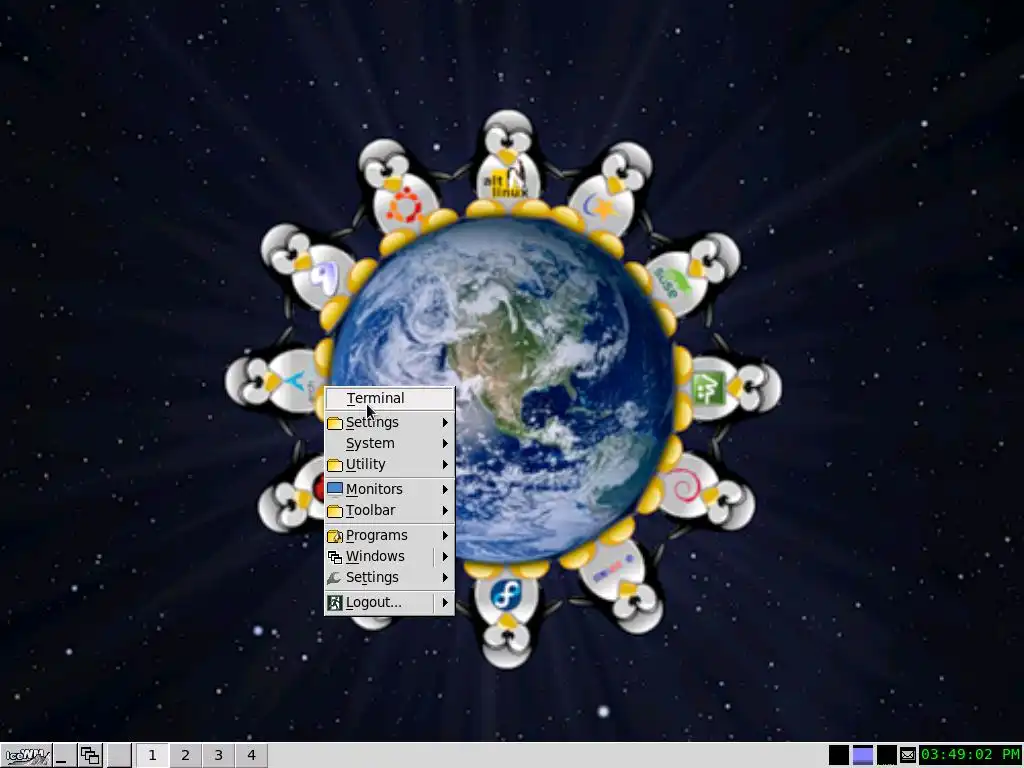Click the Logout exit-door icon
Viewport: 1024px width, 768px height.
(x=335, y=603)
